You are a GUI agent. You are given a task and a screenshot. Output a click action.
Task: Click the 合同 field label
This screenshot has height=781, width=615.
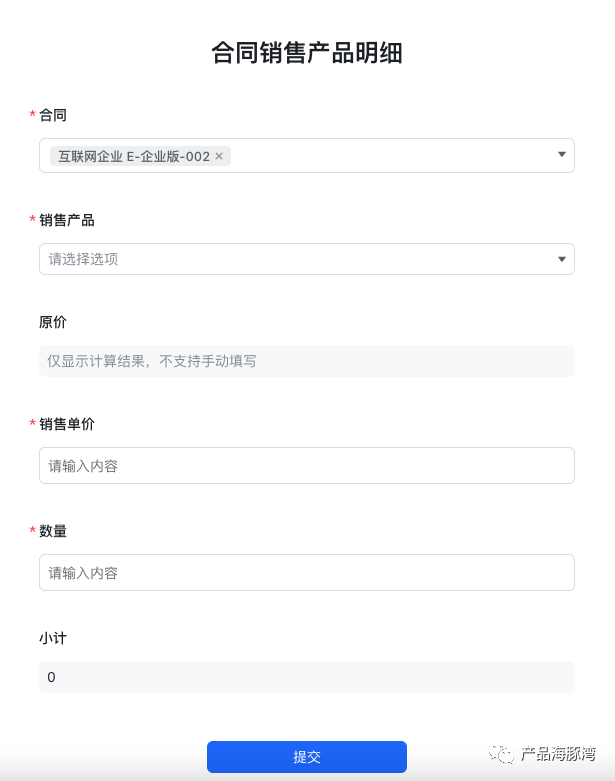[53, 115]
